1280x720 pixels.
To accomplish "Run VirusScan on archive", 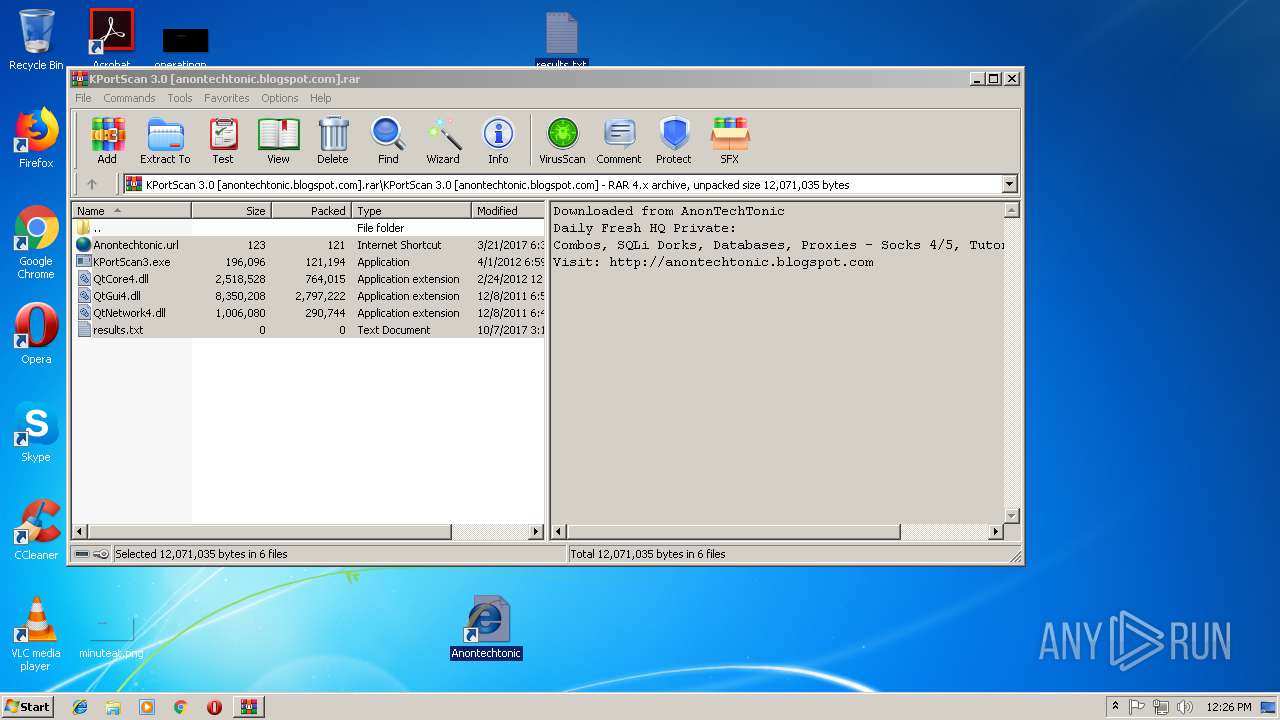I will click(x=562, y=140).
